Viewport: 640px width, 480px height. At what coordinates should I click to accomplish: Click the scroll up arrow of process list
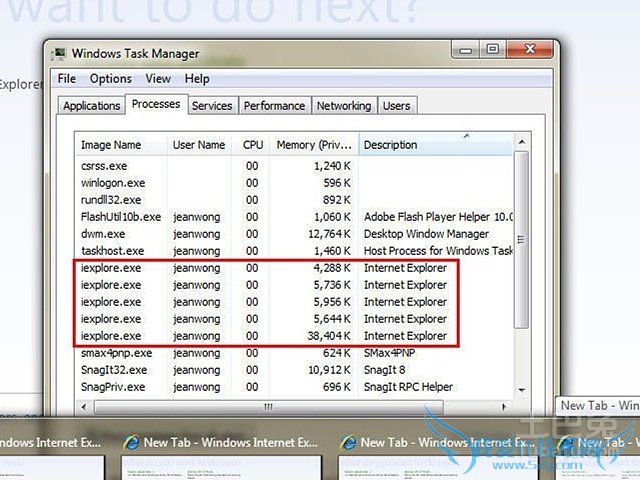tap(521, 142)
